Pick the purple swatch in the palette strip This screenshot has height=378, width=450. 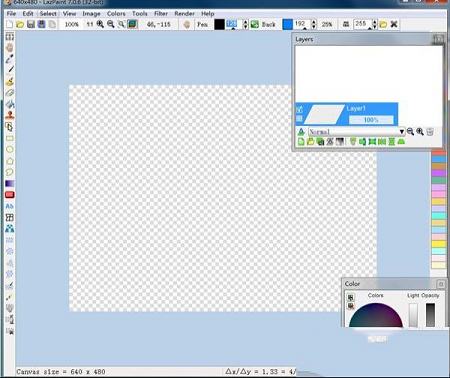click(x=439, y=173)
